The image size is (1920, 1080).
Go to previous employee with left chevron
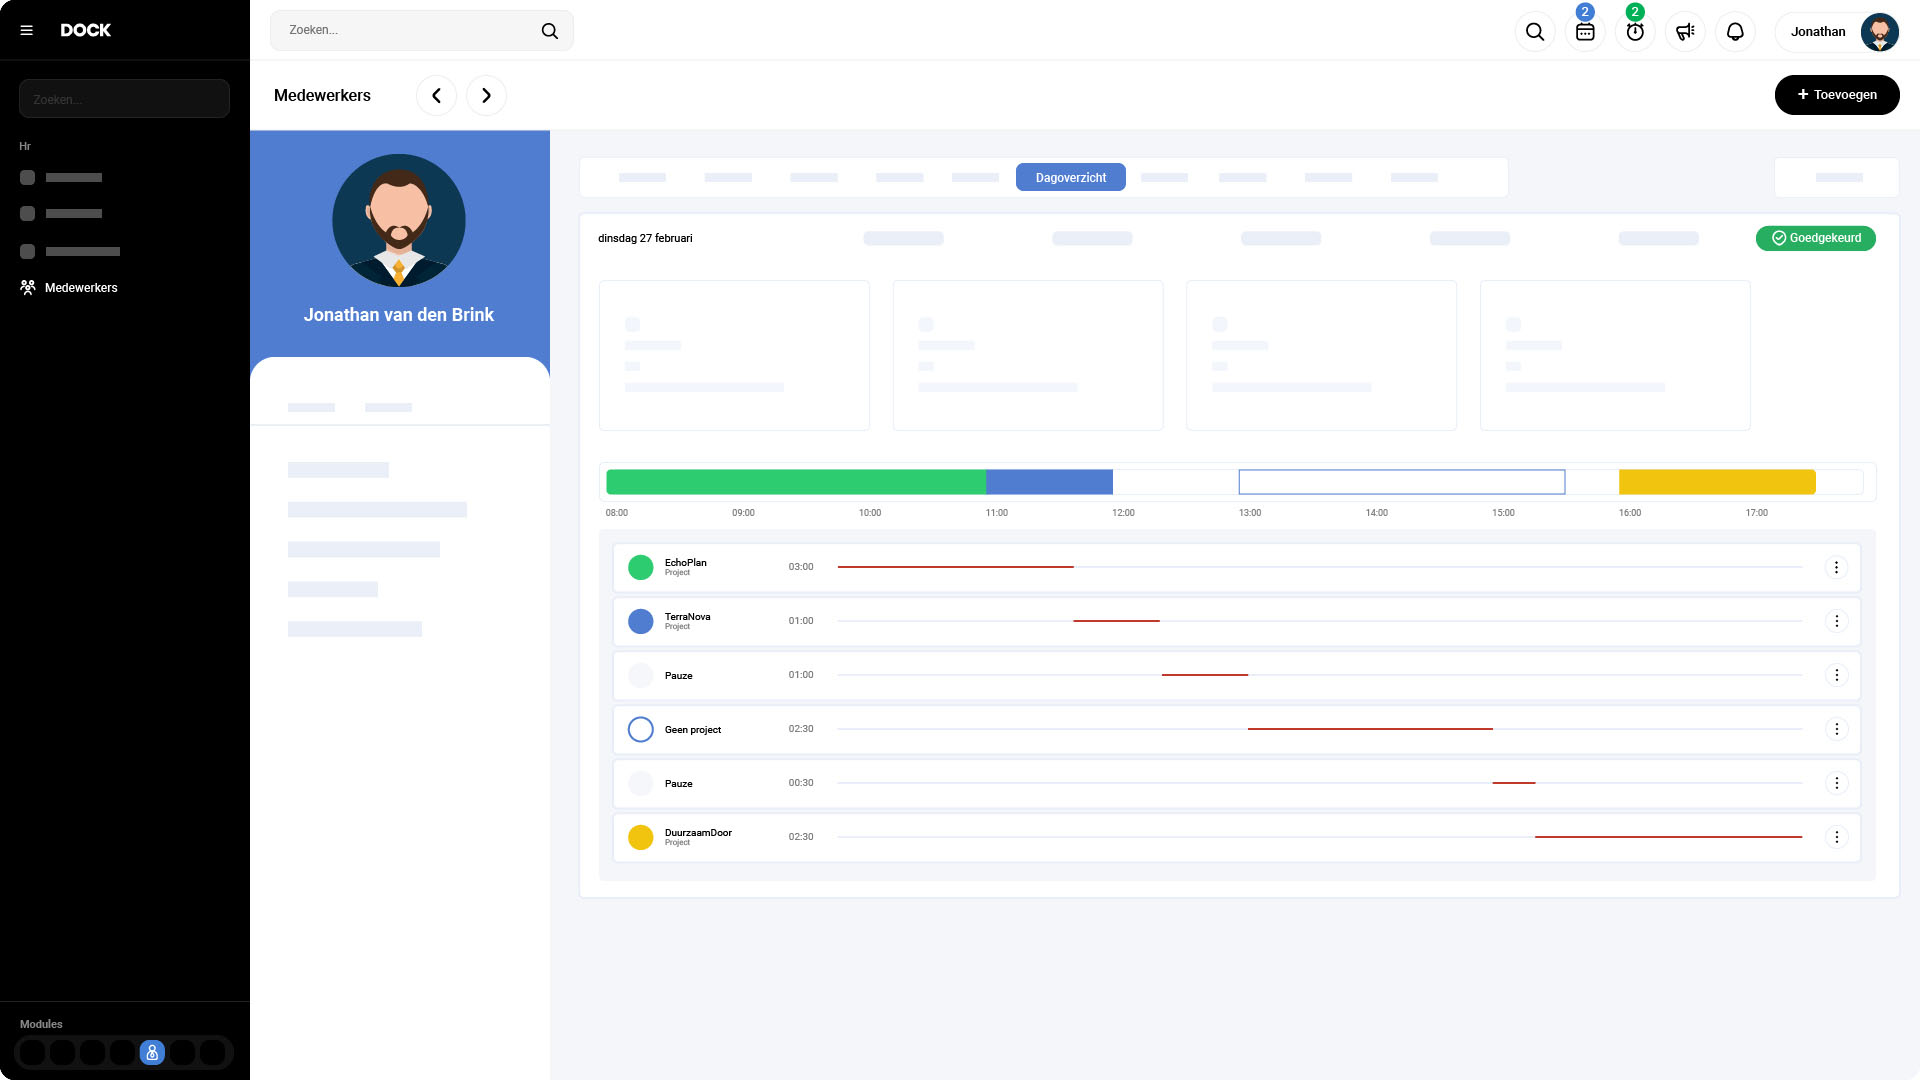[x=436, y=95]
